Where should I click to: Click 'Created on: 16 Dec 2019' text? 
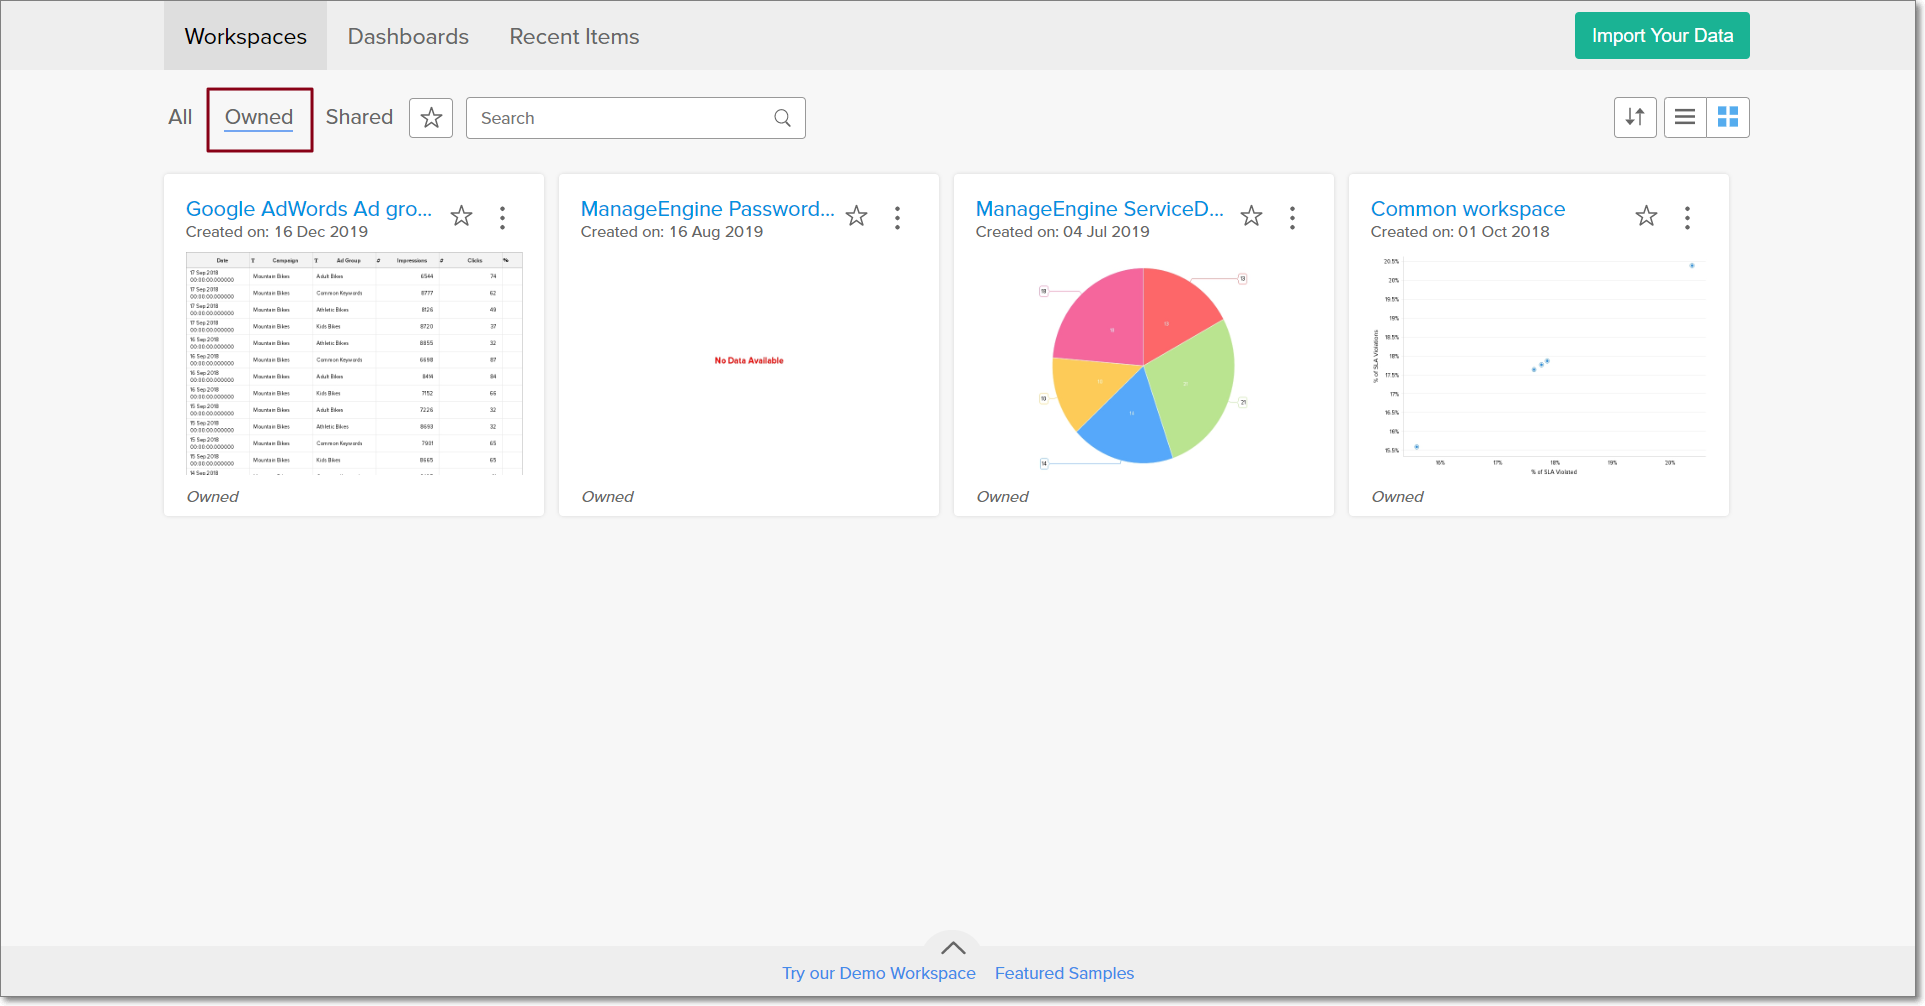[x=277, y=232]
